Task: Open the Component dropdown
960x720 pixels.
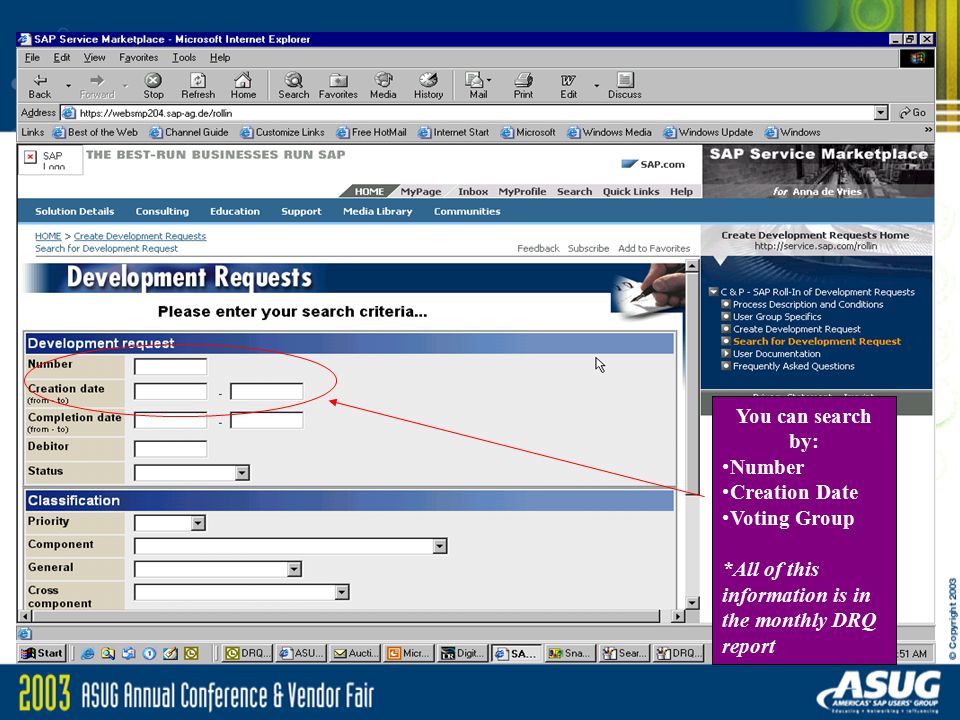Action: click(x=440, y=546)
